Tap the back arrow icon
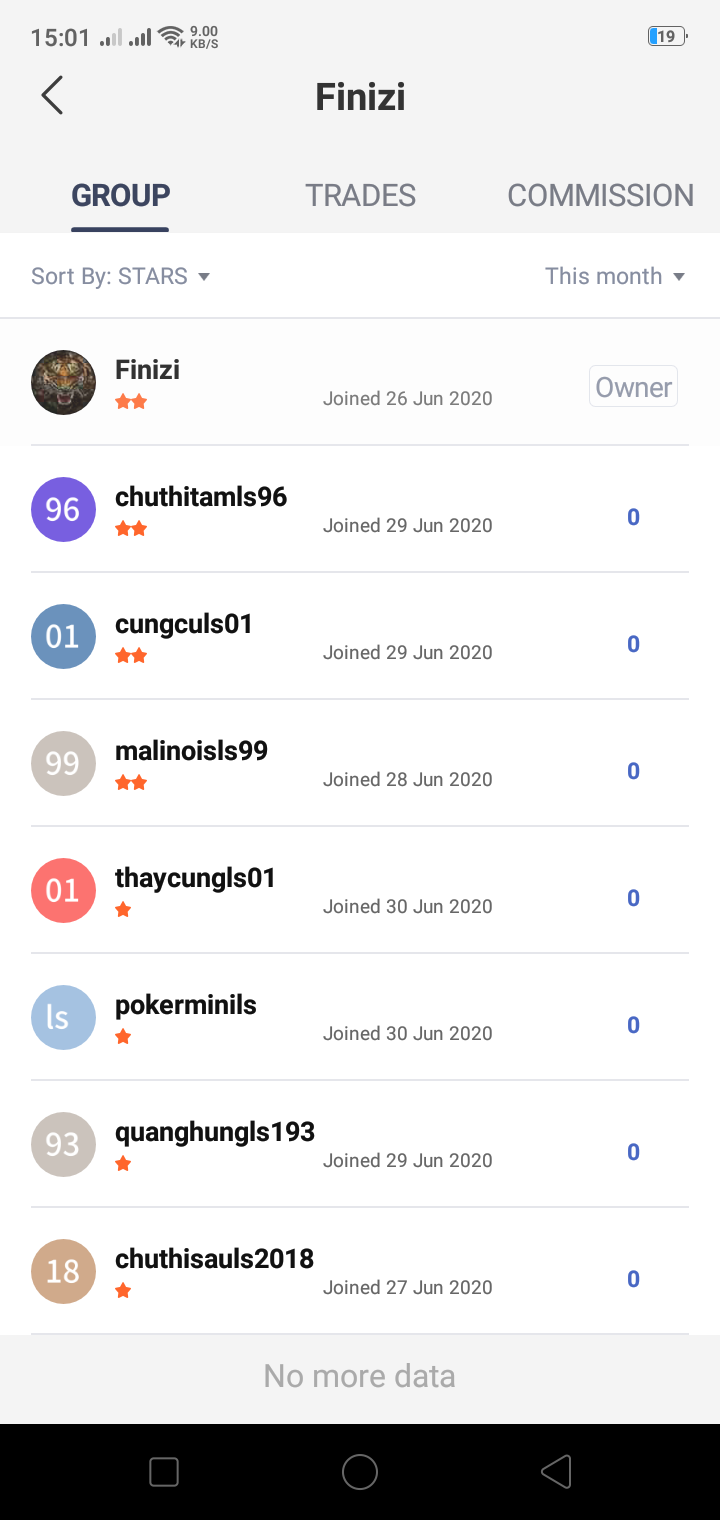 click(x=52, y=96)
